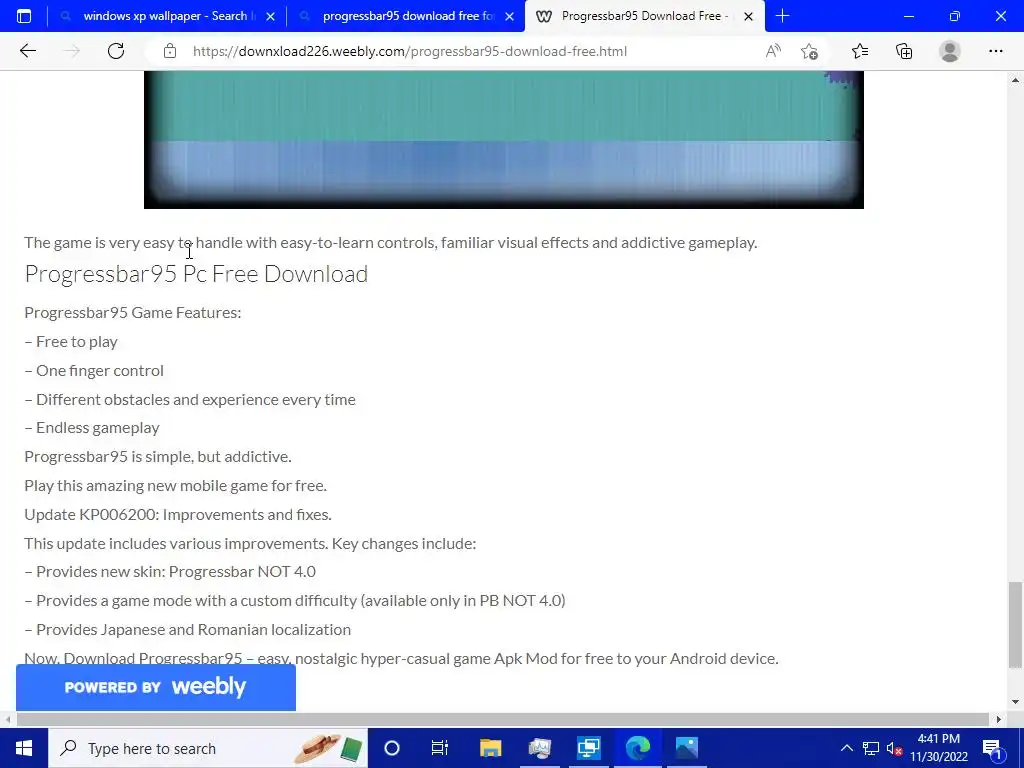Click the game screenshot image

pyautogui.click(x=504, y=140)
